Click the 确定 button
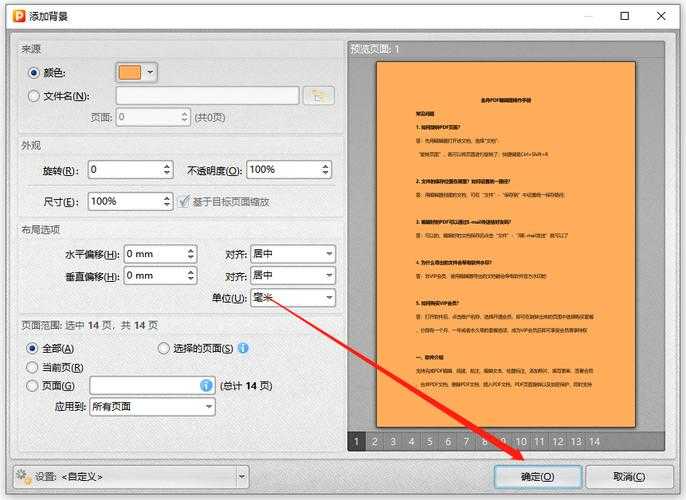This screenshot has width=686, height=500. tap(537, 477)
